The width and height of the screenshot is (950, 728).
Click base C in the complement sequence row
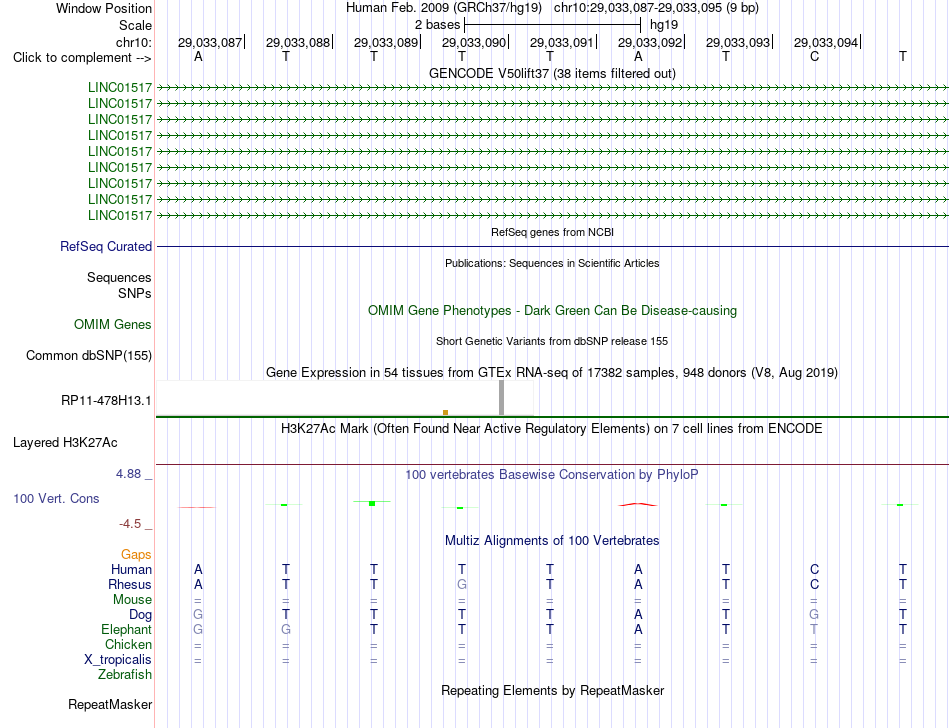tap(814, 56)
